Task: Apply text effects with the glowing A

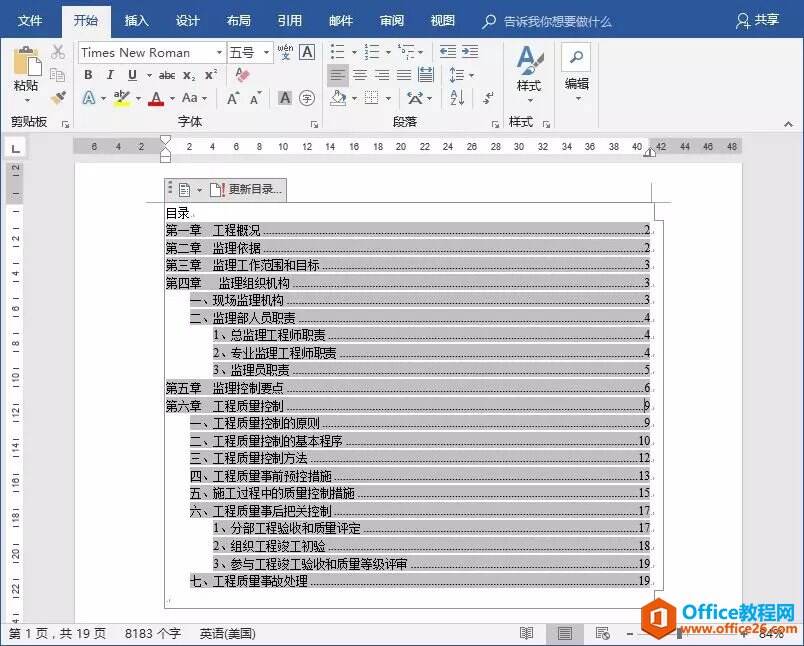Action: pos(89,97)
